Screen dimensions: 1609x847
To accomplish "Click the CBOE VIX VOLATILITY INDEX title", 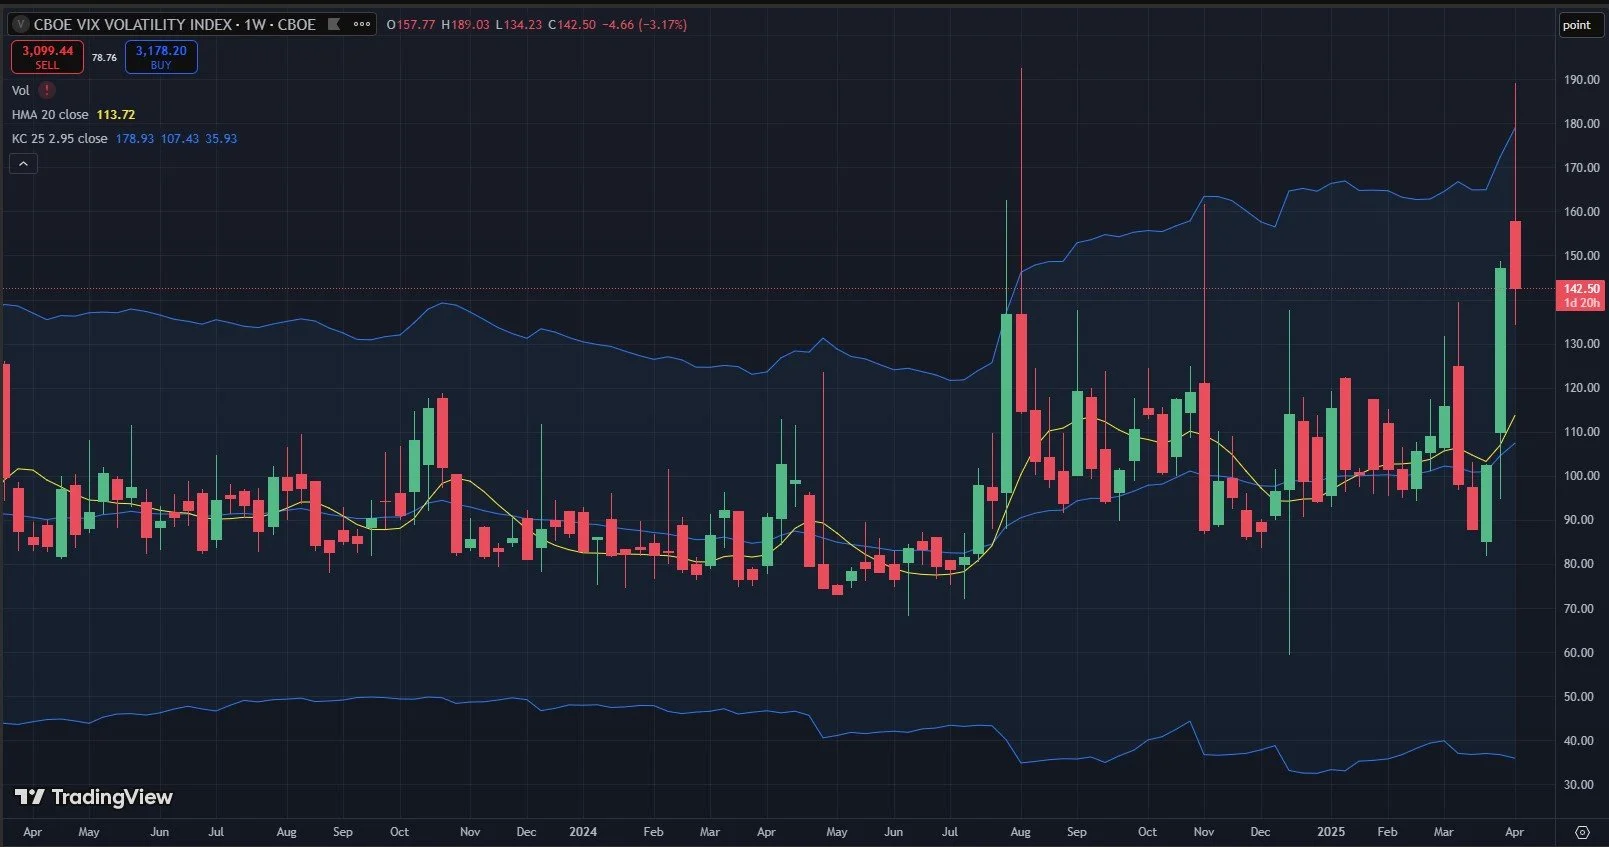I will (x=175, y=24).
